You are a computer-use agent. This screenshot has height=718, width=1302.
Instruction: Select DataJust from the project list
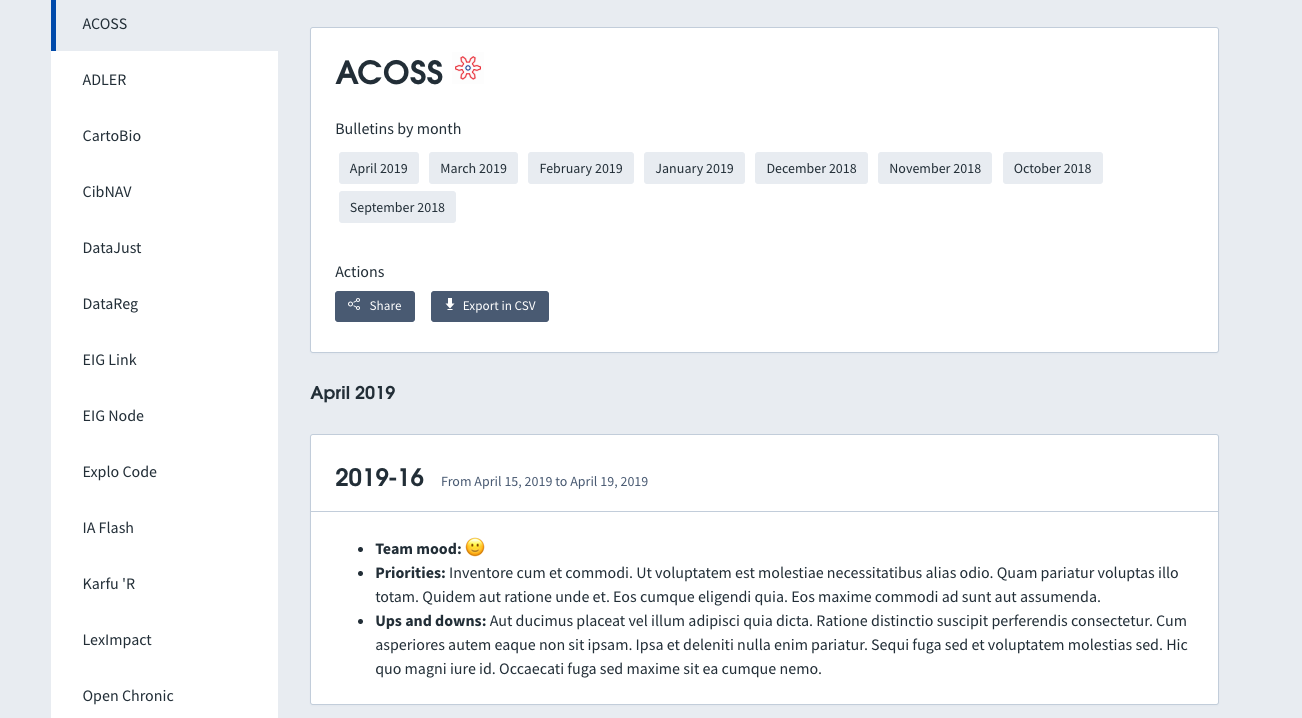(112, 248)
